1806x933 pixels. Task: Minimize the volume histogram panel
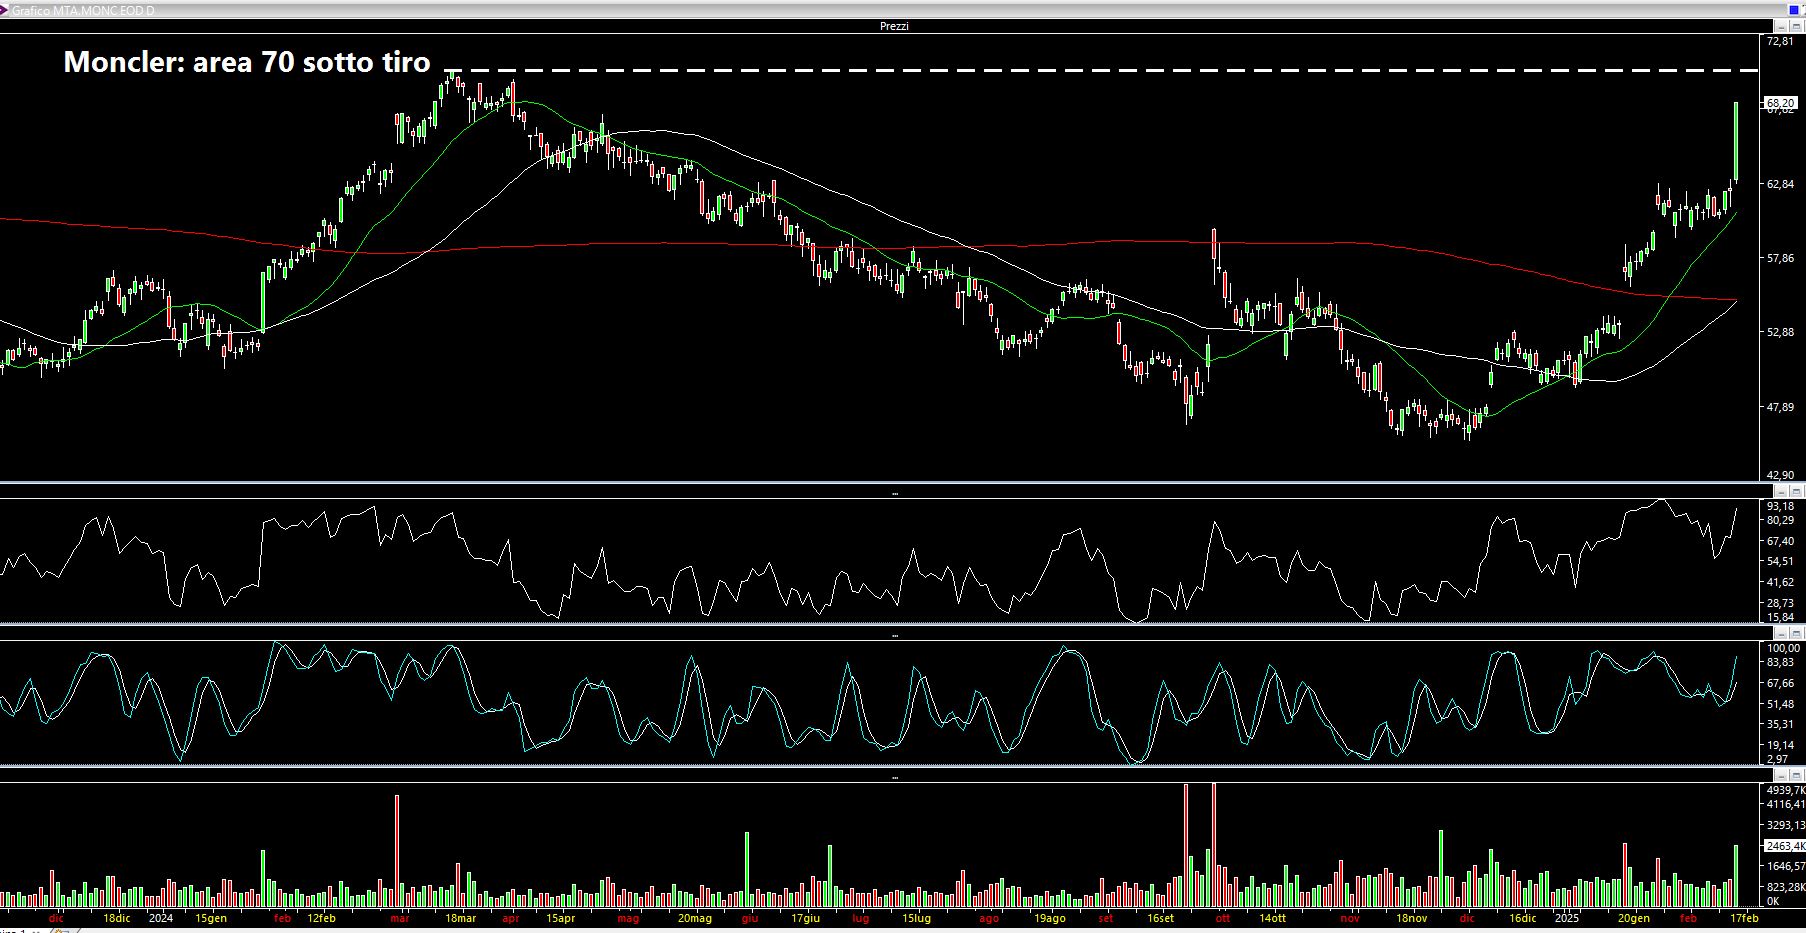click(1781, 776)
